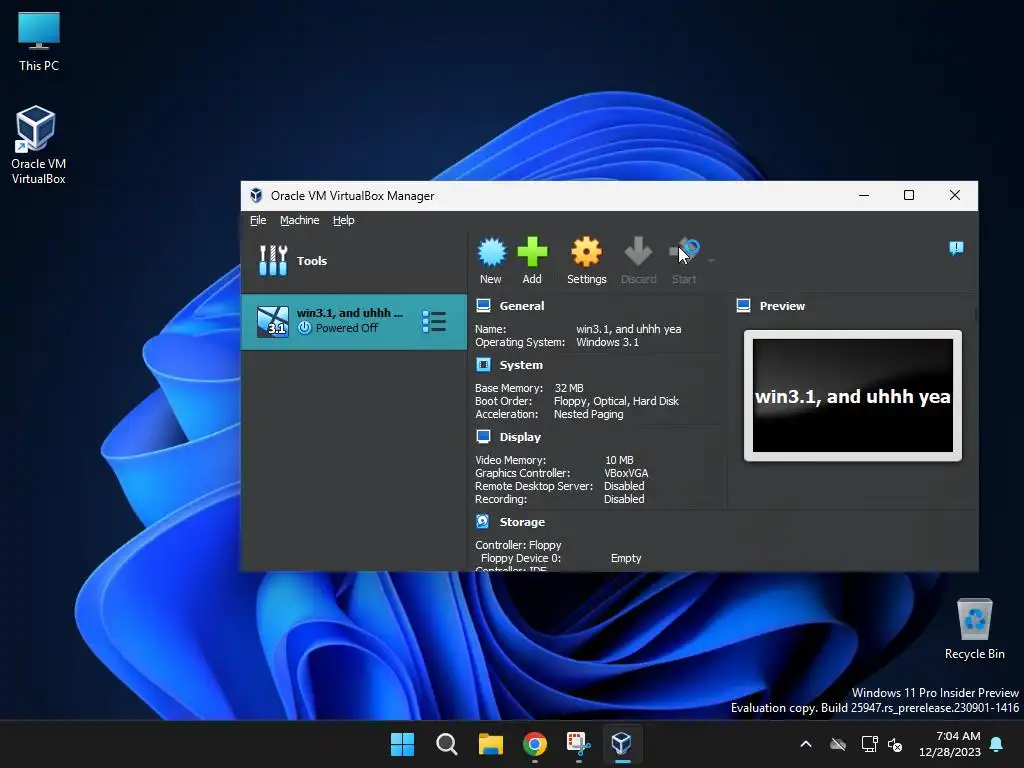Viewport: 1024px width, 768px height.
Task: Expand the hidden system tray icons chevron
Action: tap(806, 744)
